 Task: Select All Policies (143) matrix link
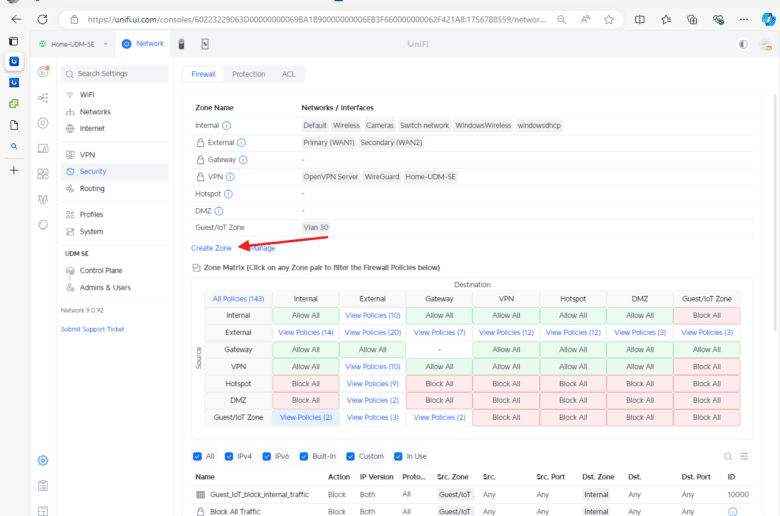[238, 299]
